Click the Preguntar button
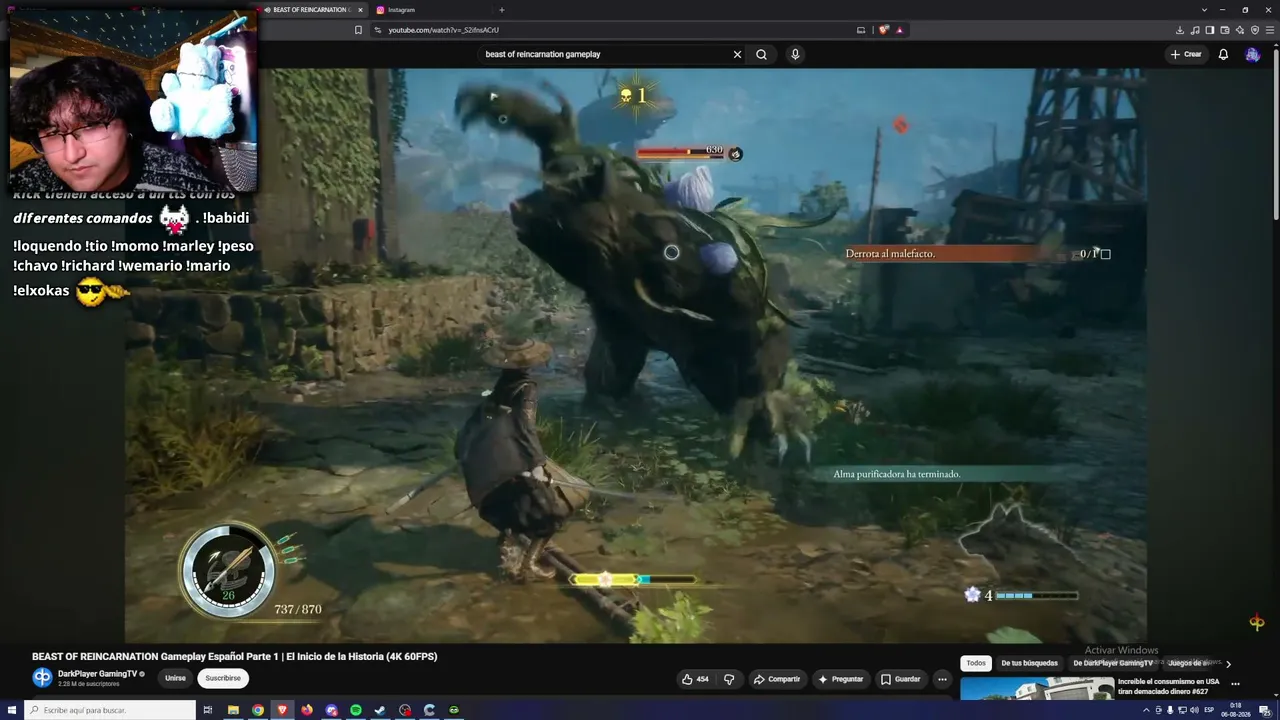 [x=840, y=679]
